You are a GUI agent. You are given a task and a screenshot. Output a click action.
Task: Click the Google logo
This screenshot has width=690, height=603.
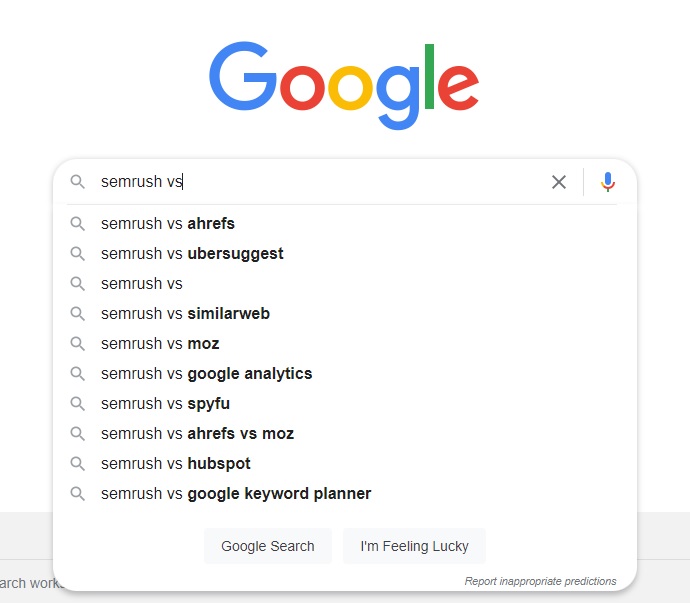tap(344, 85)
